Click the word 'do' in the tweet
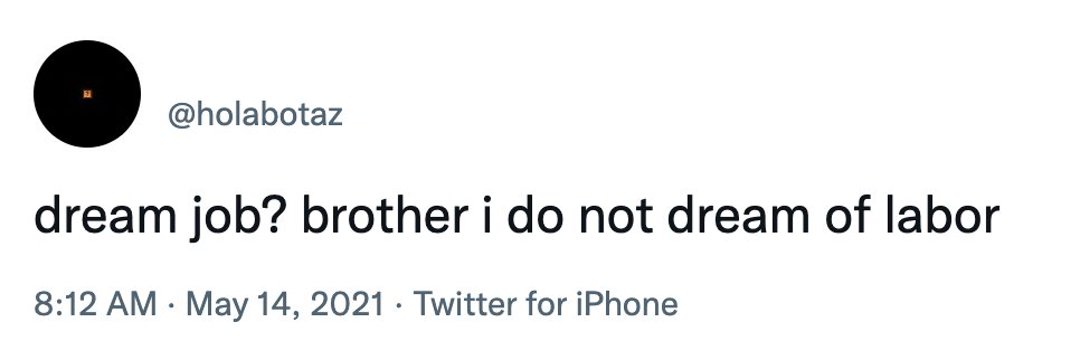Image resolution: width=1080 pixels, height=360 pixels. click(x=537, y=216)
